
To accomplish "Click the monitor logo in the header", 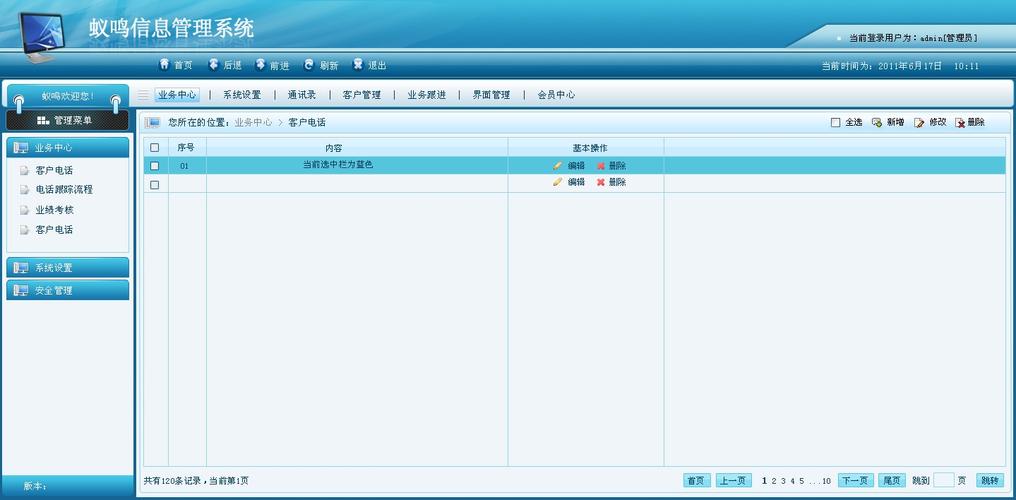I will [41, 36].
